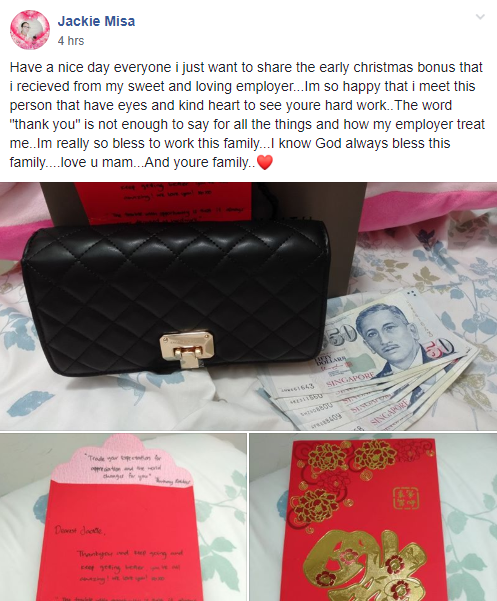Click the Jackie Misa name link
The image size is (497, 601).
(96, 21)
